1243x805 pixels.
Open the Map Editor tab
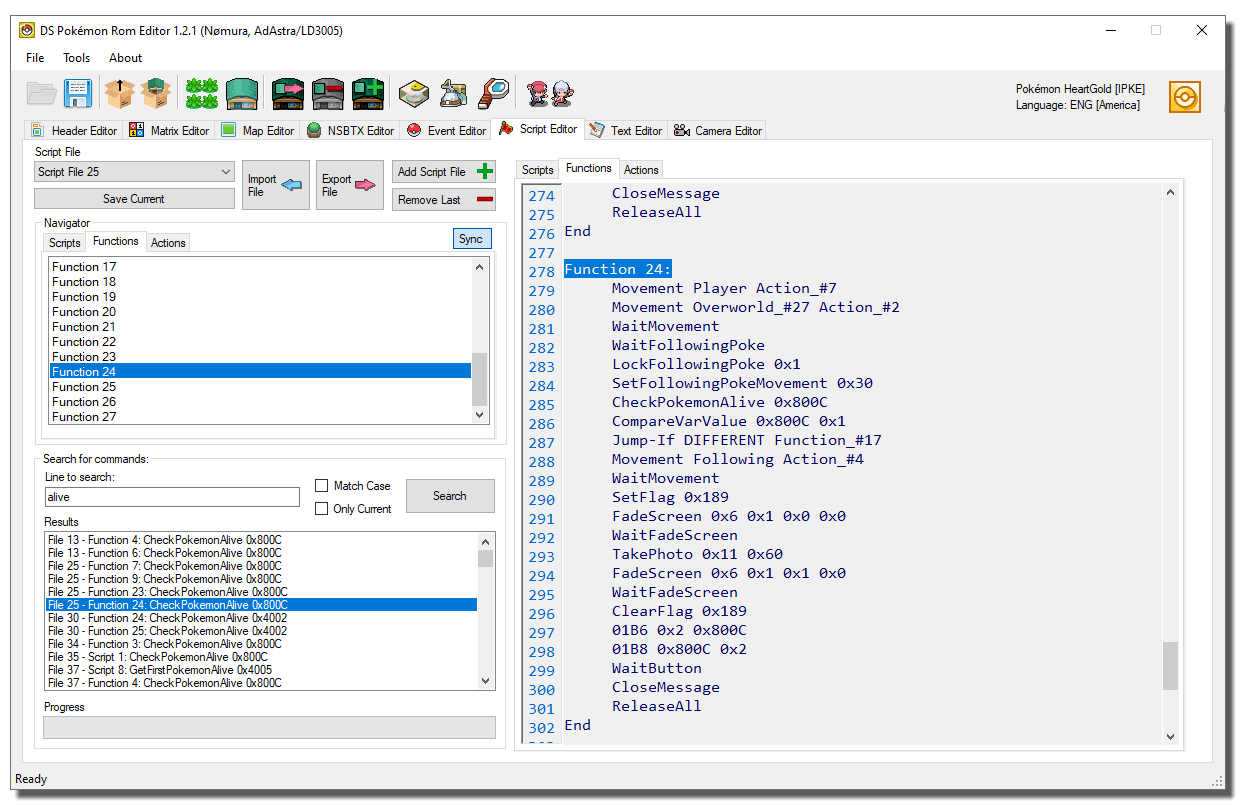pos(258,131)
